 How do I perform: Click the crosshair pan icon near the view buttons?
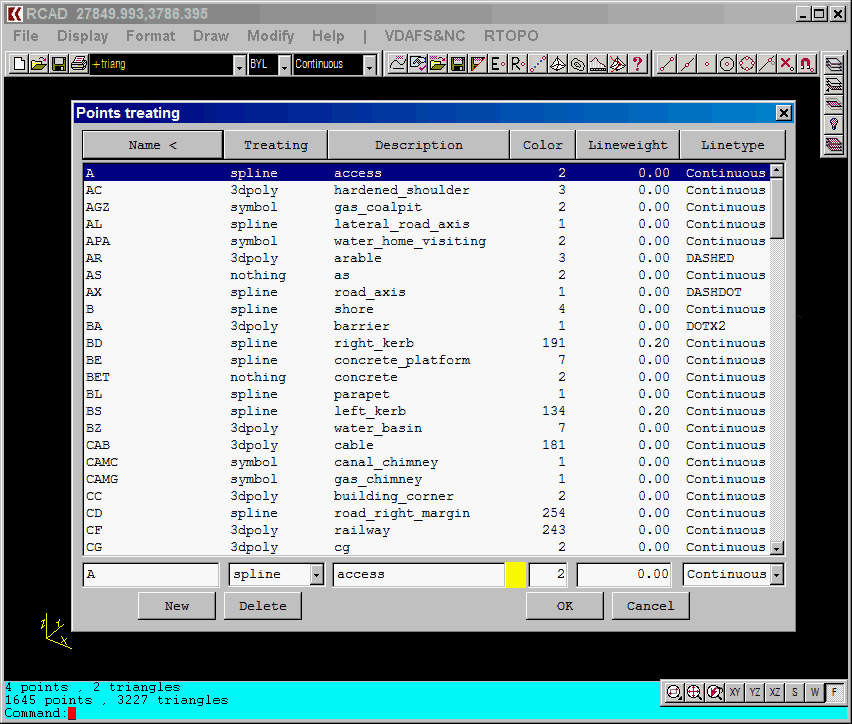coord(695,692)
